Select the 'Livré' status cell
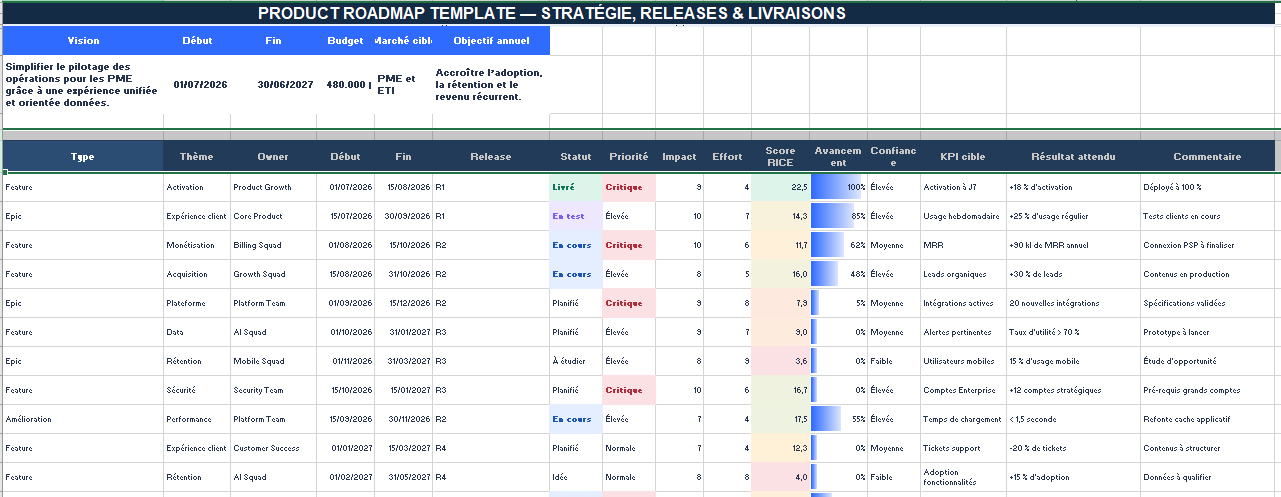The height and width of the screenshot is (497, 1281). pyautogui.click(x=576, y=187)
